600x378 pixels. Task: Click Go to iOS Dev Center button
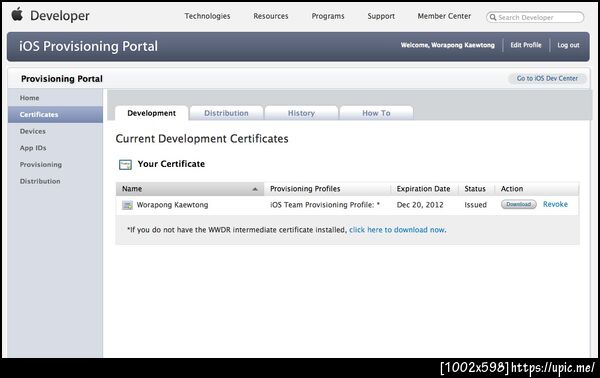point(547,78)
